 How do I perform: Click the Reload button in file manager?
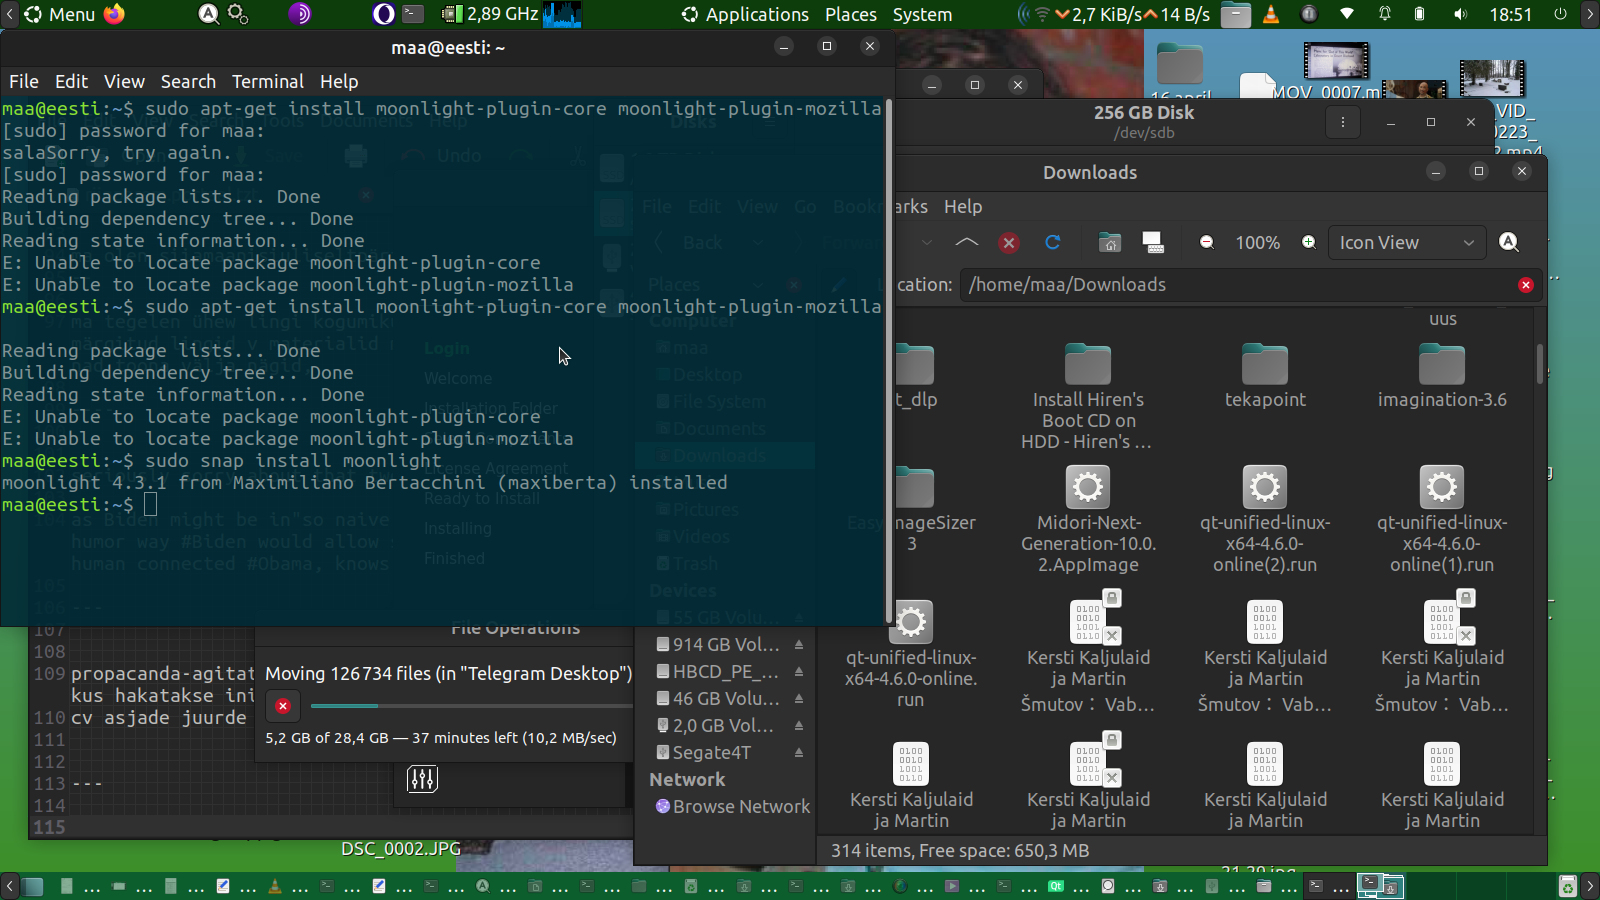(1052, 243)
